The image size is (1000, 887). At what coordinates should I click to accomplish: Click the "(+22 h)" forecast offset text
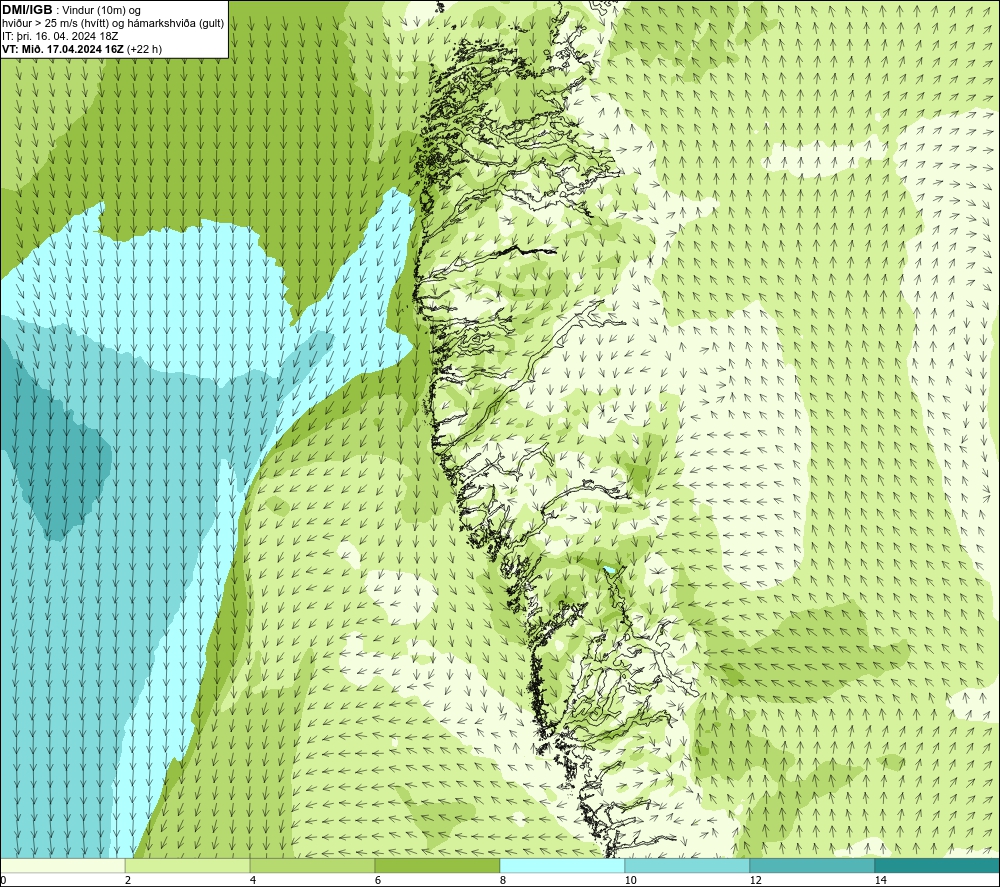pos(145,49)
